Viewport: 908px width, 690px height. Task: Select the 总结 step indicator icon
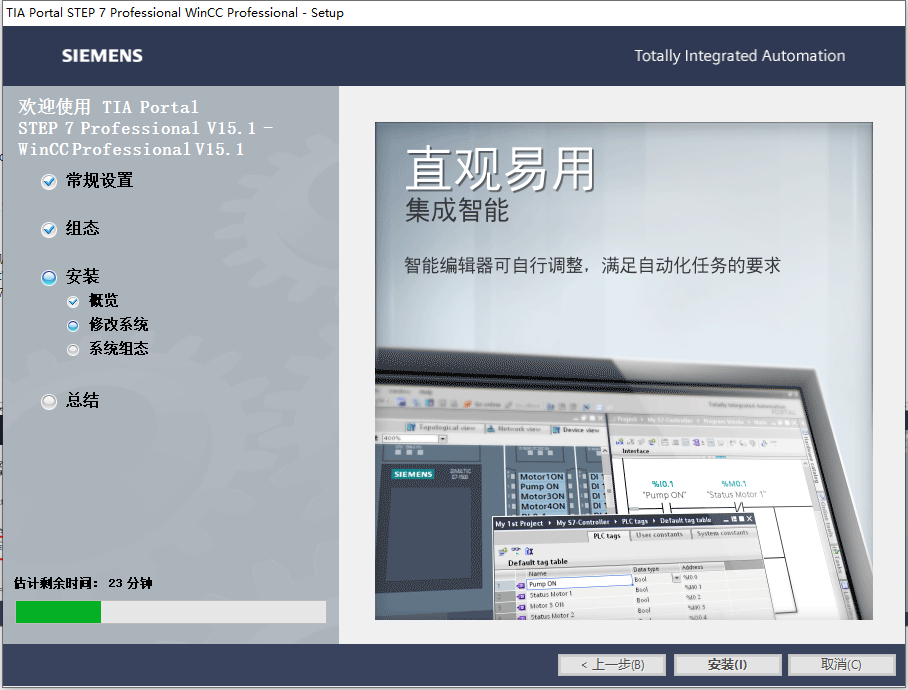pos(49,402)
